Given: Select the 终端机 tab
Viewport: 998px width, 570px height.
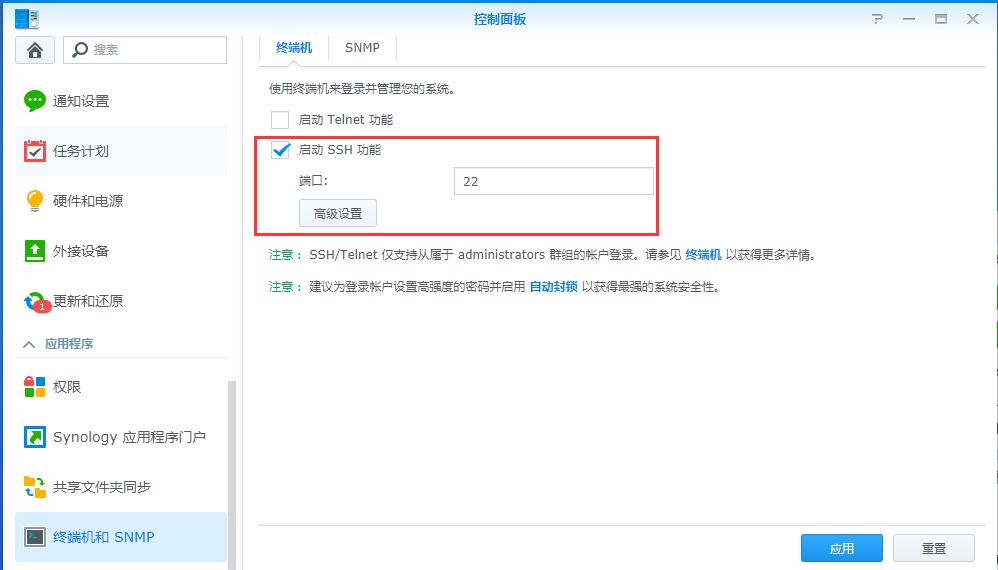Looking at the screenshot, I should pos(294,48).
